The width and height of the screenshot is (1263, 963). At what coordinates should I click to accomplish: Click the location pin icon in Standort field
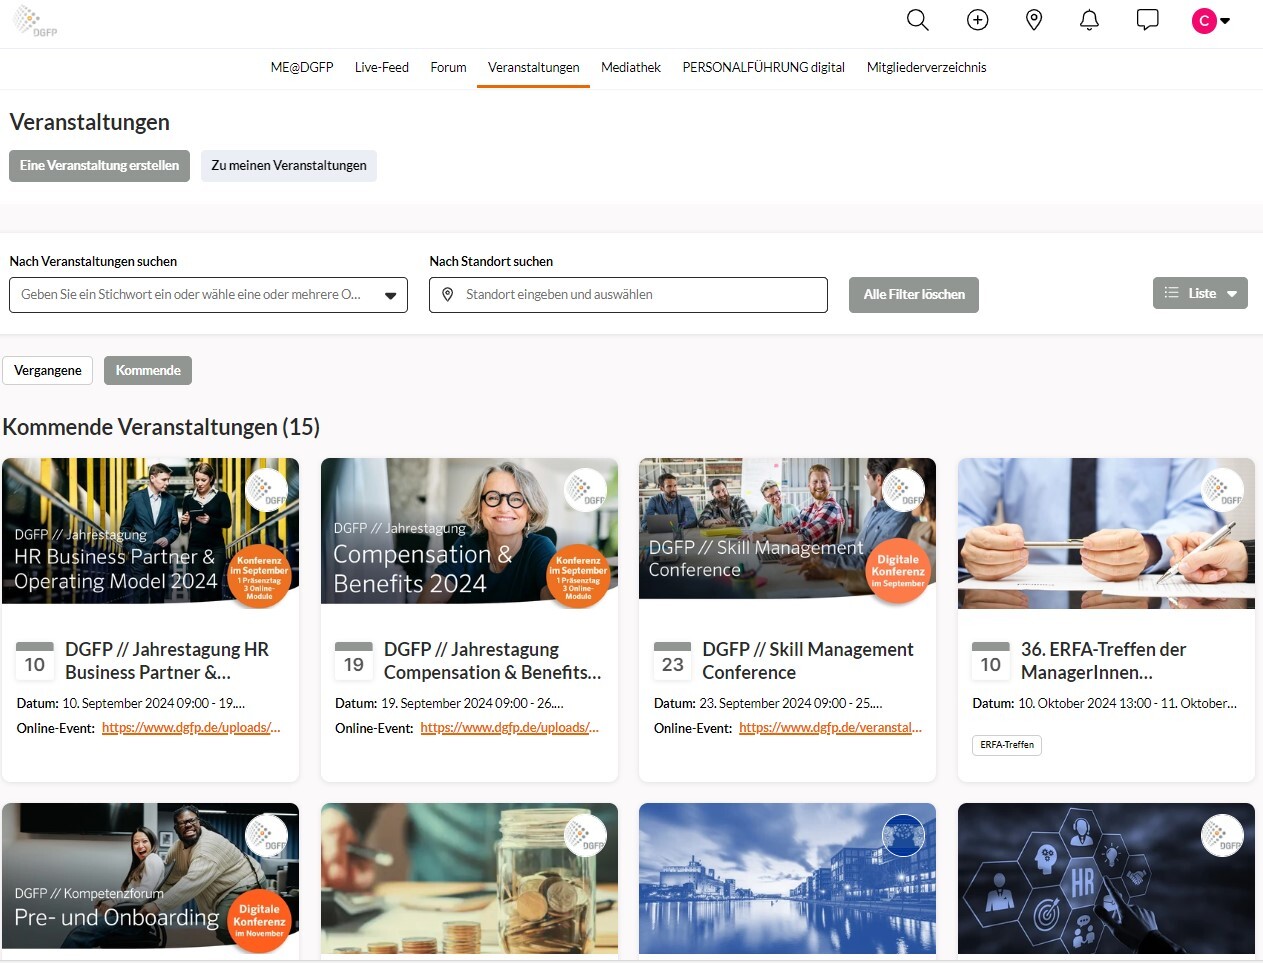pyautogui.click(x=448, y=294)
